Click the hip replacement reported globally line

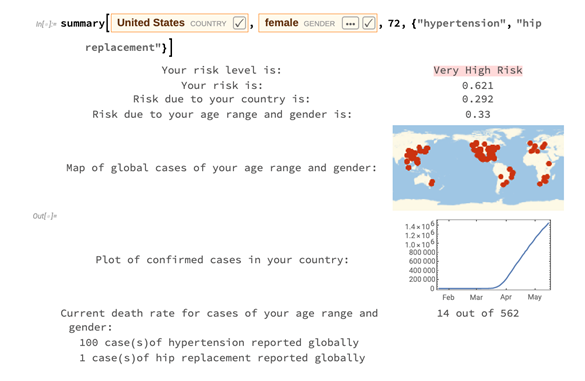click(222, 358)
